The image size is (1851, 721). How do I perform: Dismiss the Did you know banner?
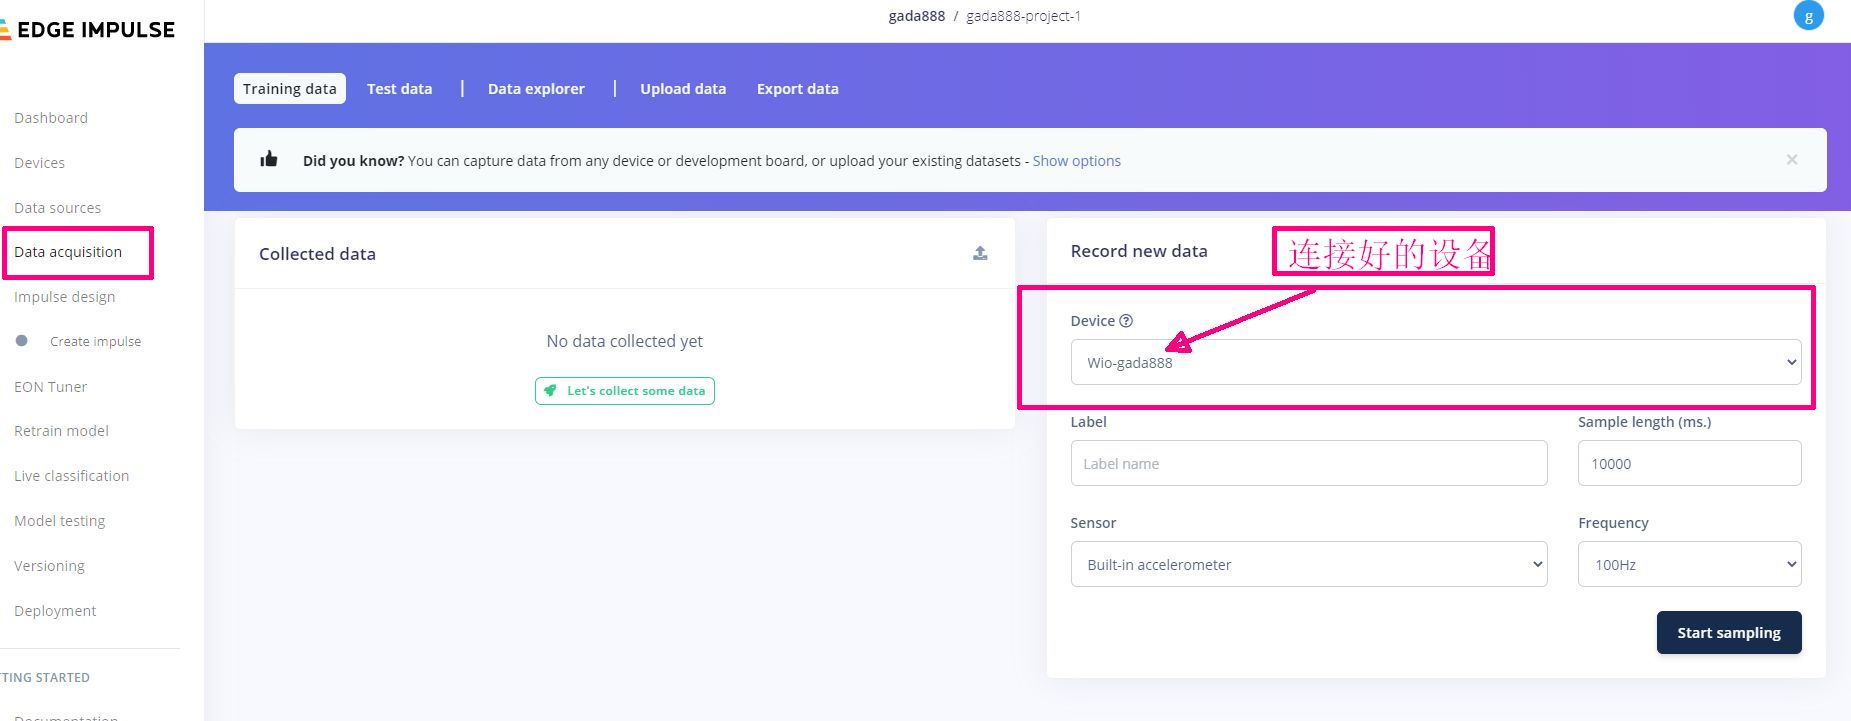[x=1792, y=160]
